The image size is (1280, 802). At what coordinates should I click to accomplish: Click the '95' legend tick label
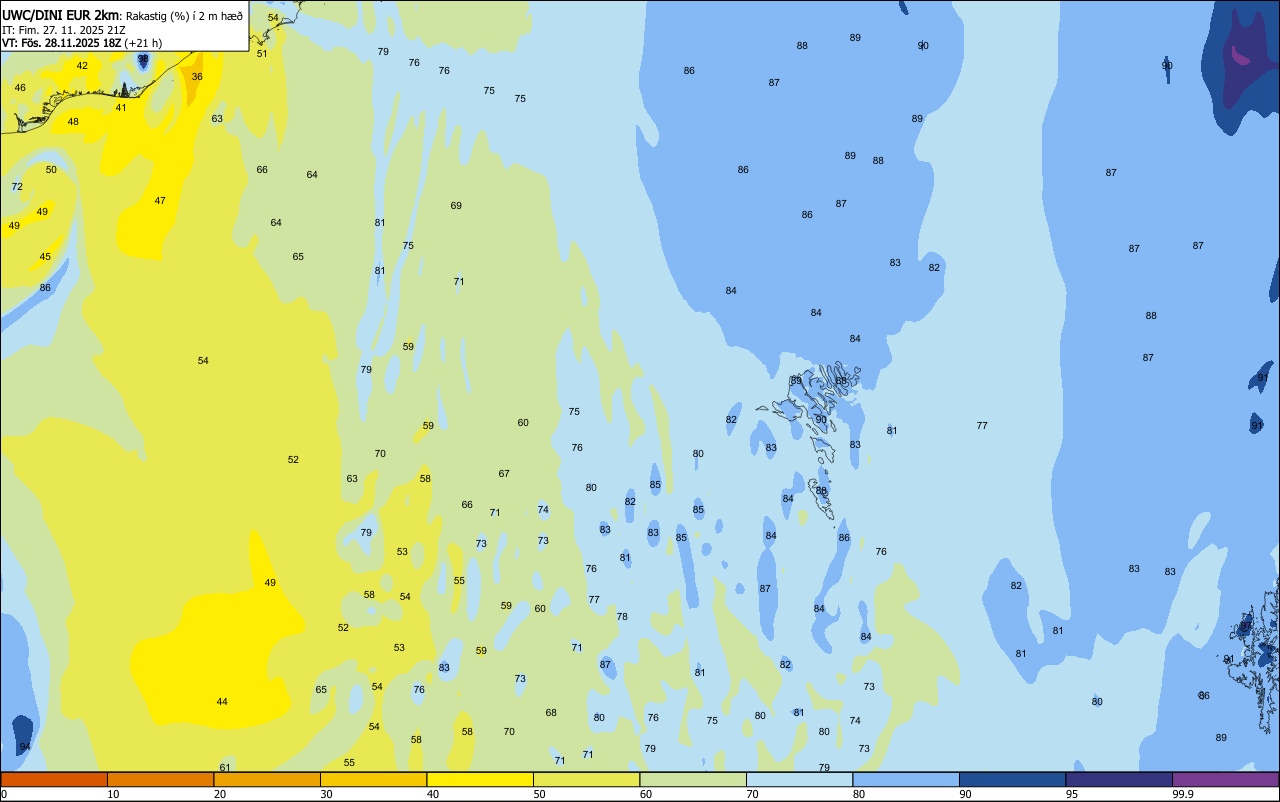[x=1071, y=794]
